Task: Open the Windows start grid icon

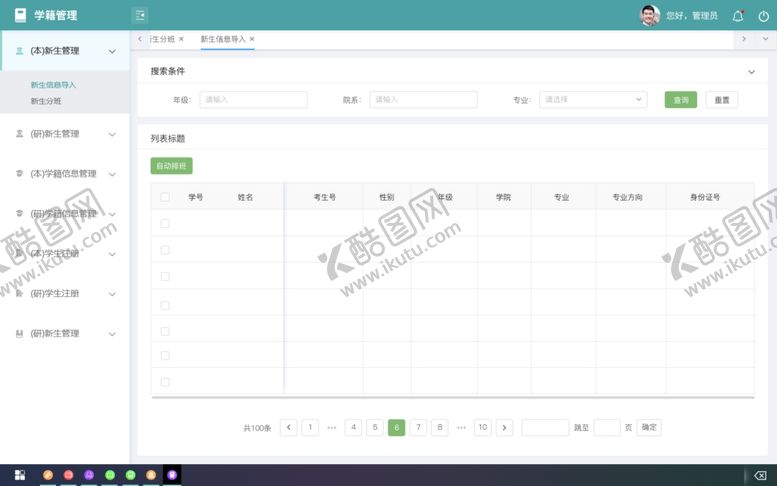Action: [20, 475]
